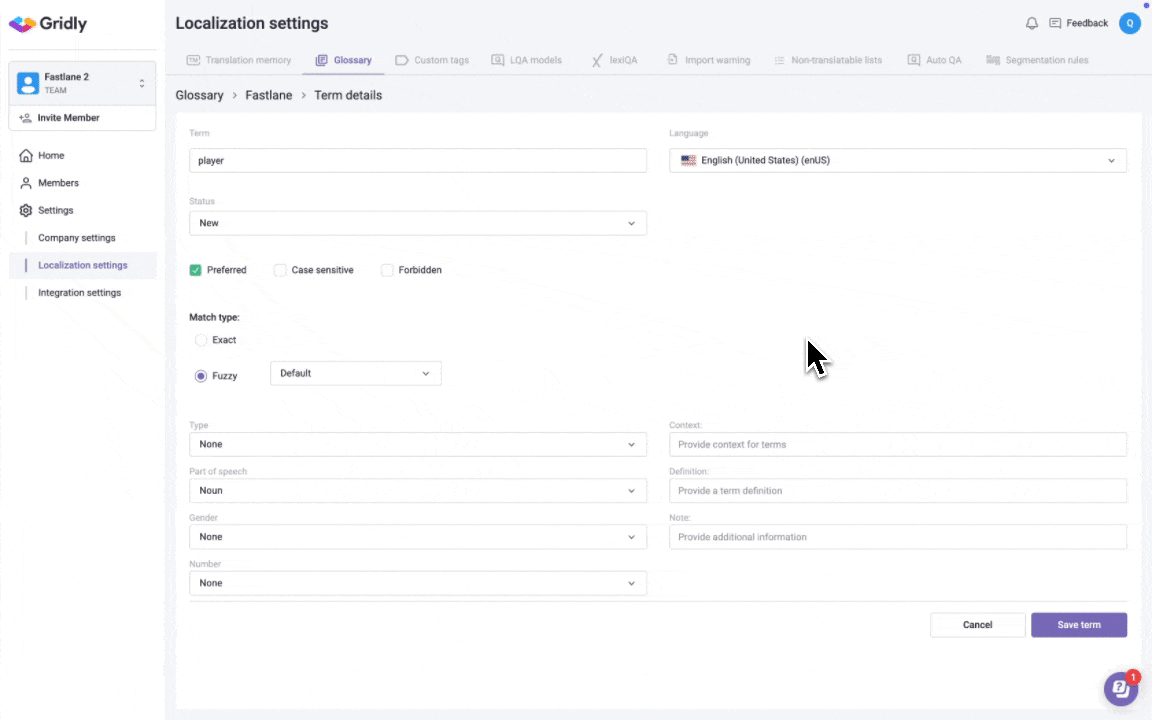Screen dimensions: 1152x720
Task: Click the Home icon in sidebar
Action: pyautogui.click(x=26, y=156)
